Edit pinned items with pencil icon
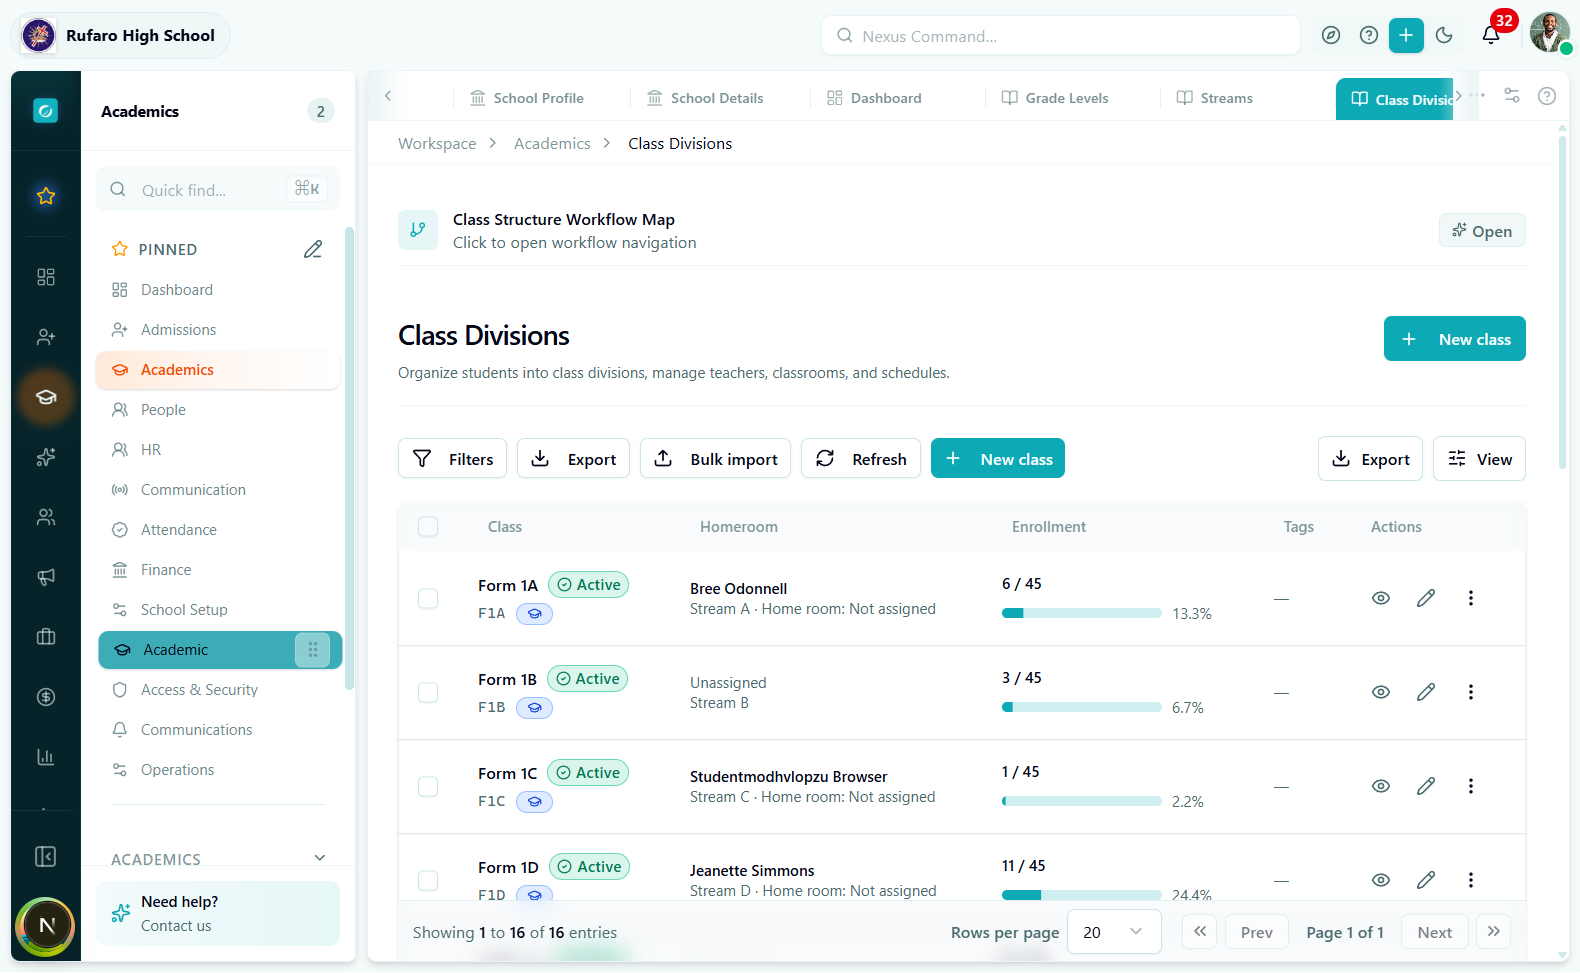Image resolution: width=1580 pixels, height=973 pixels. pyautogui.click(x=313, y=249)
